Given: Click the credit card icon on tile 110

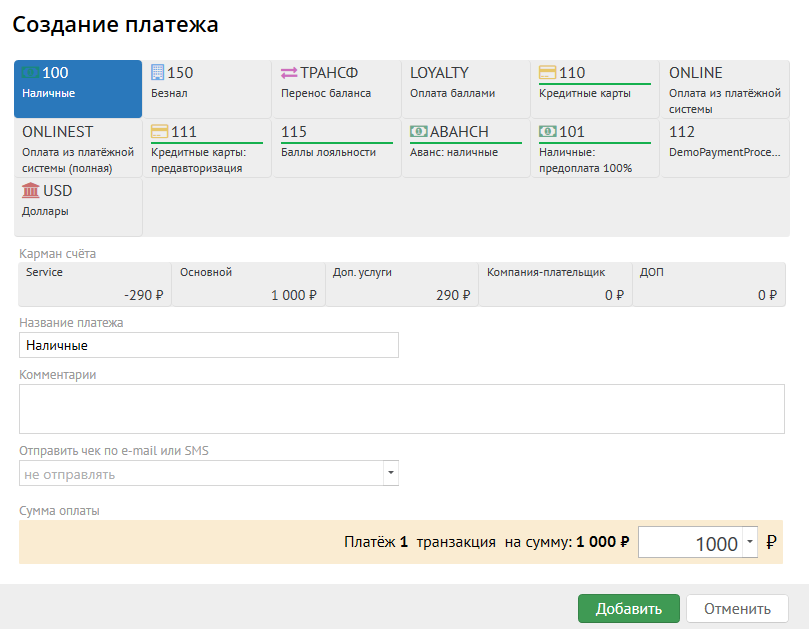Looking at the screenshot, I should (548, 73).
